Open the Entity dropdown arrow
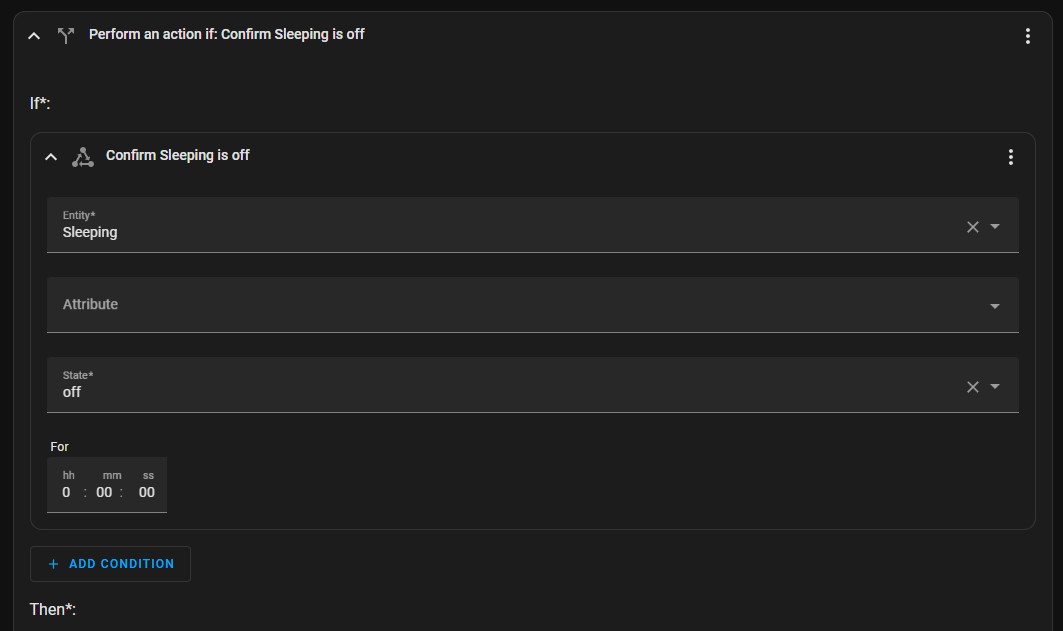 tap(995, 227)
